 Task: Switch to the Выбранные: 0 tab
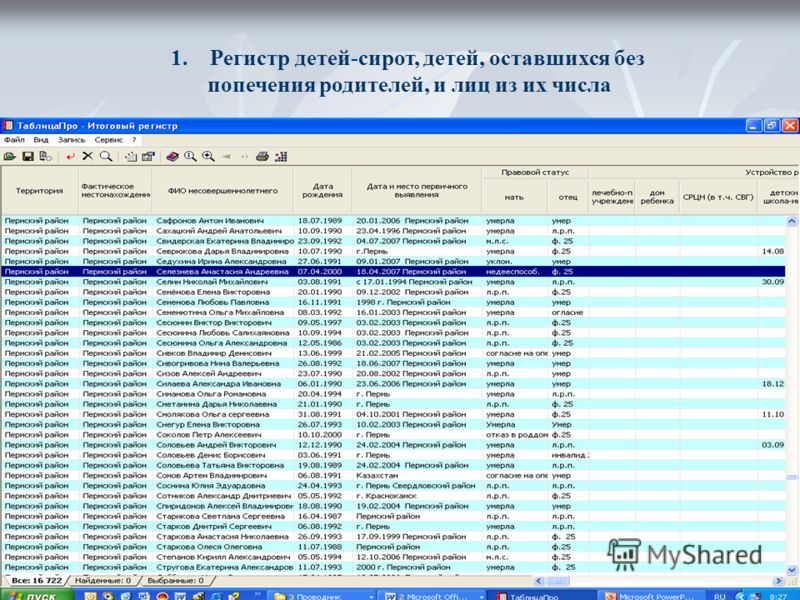tap(176, 580)
